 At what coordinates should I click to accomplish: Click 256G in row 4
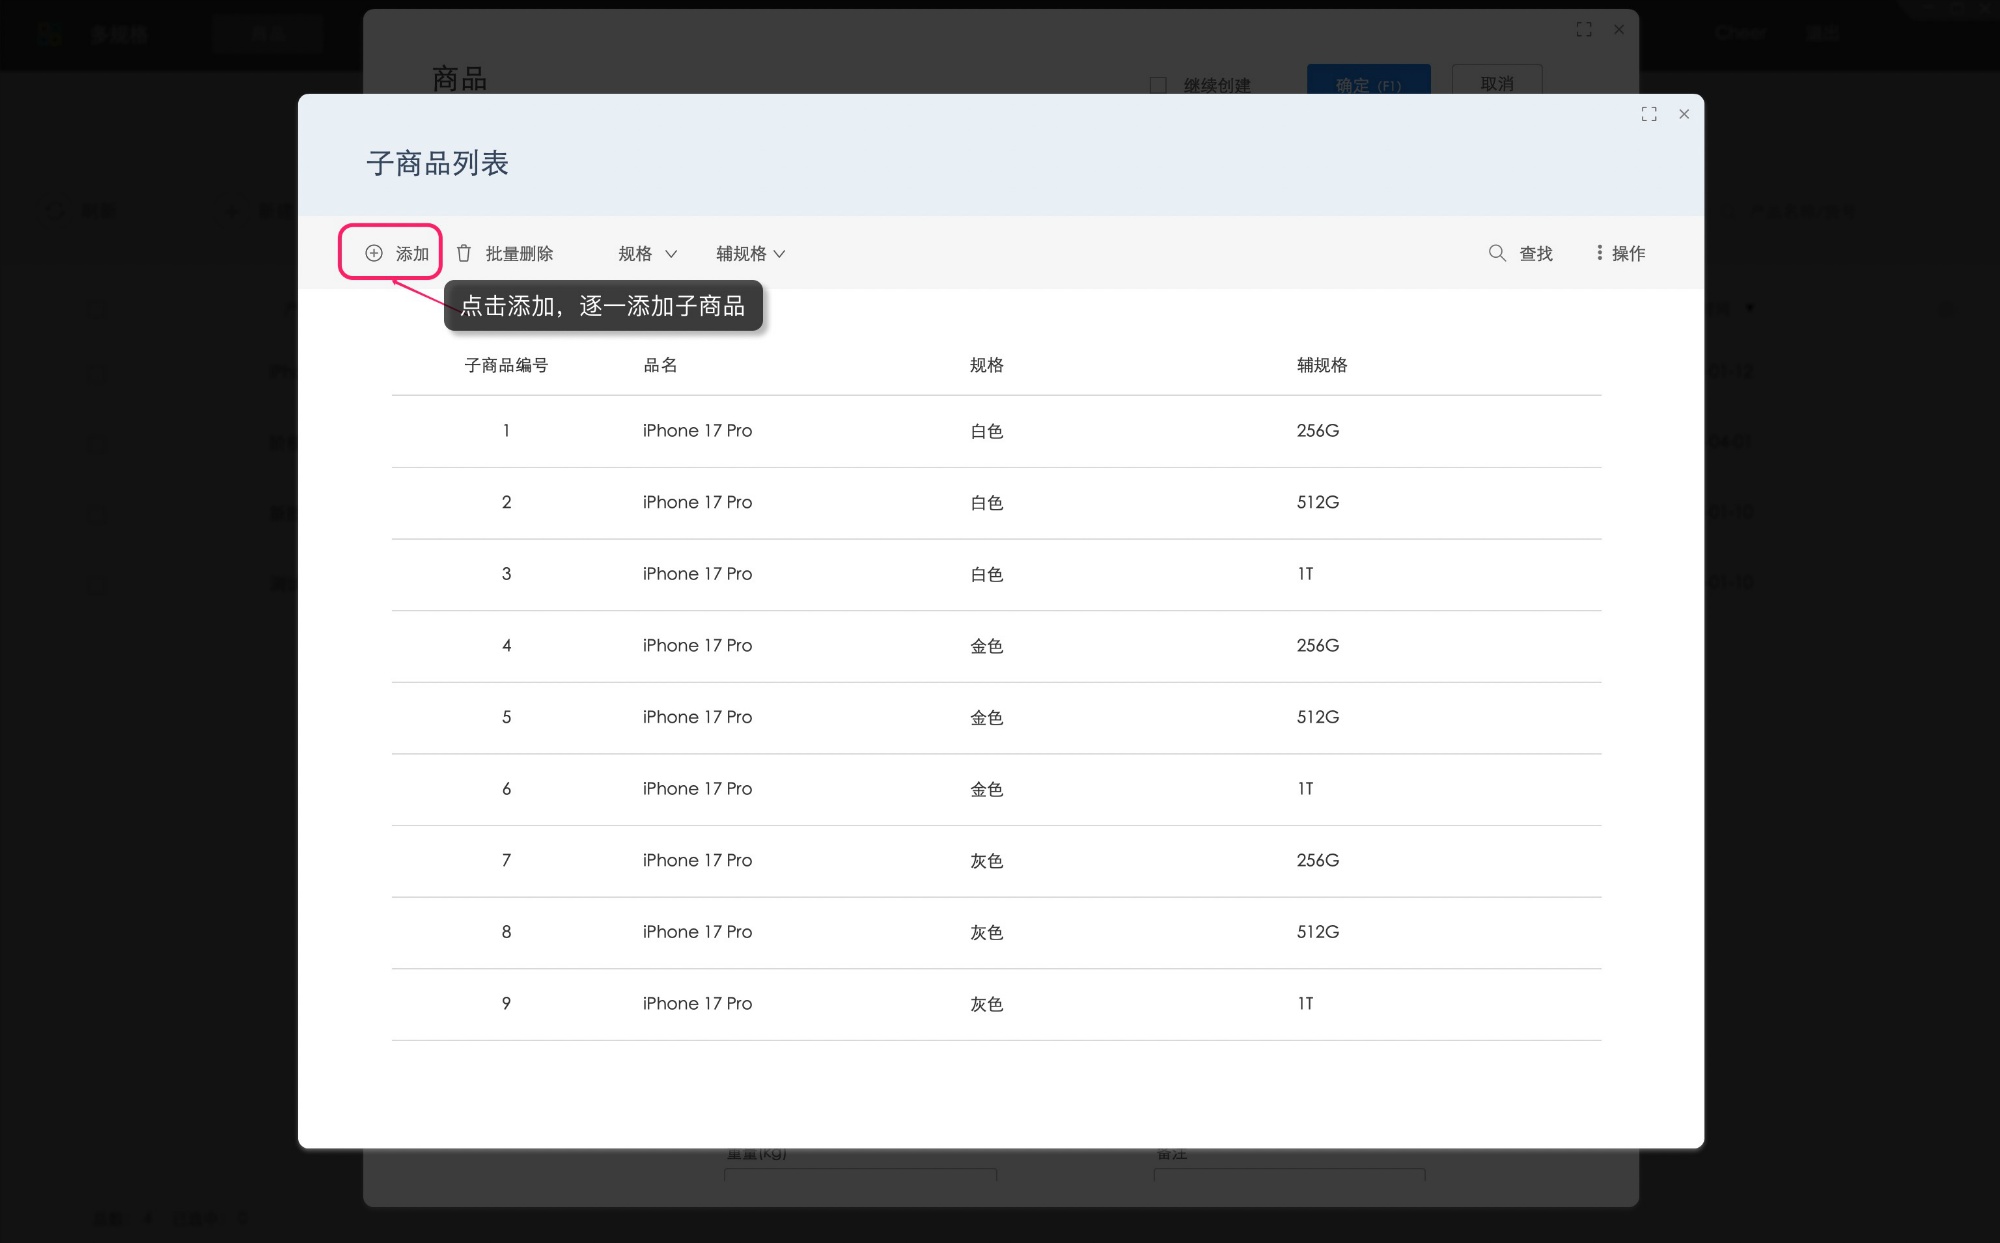pyautogui.click(x=1318, y=646)
